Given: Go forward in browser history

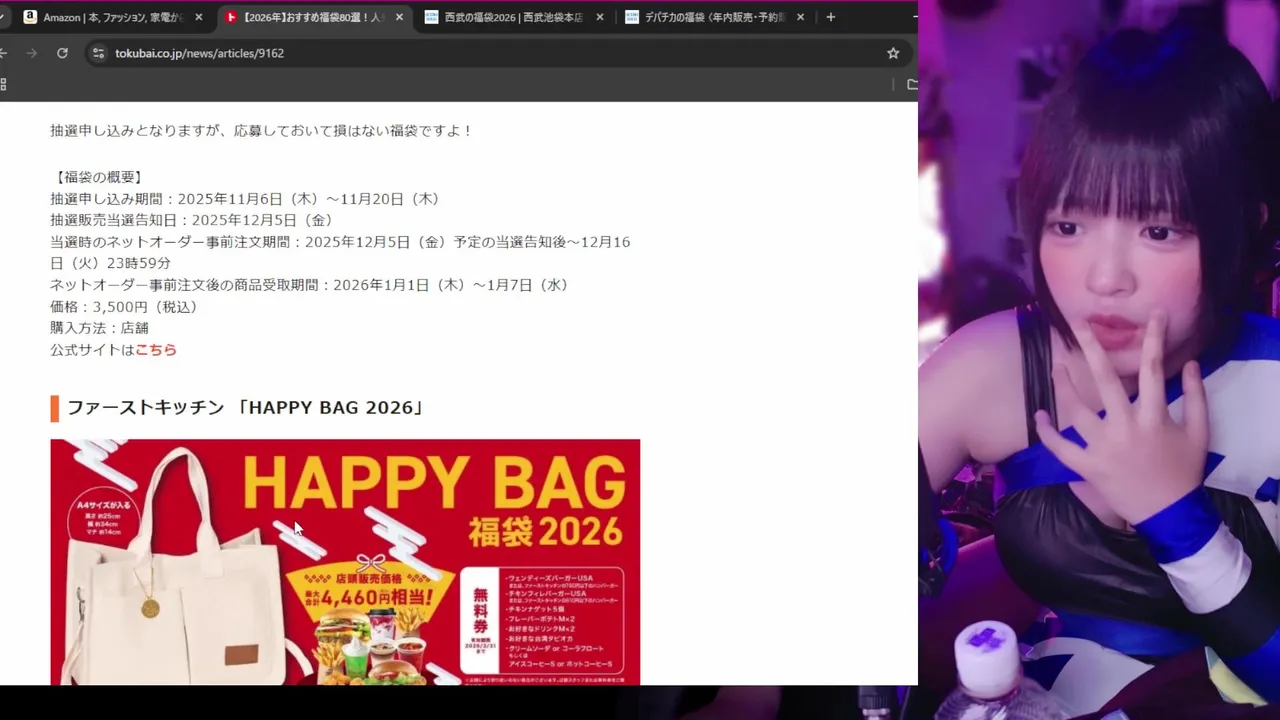Looking at the screenshot, I should (31, 53).
